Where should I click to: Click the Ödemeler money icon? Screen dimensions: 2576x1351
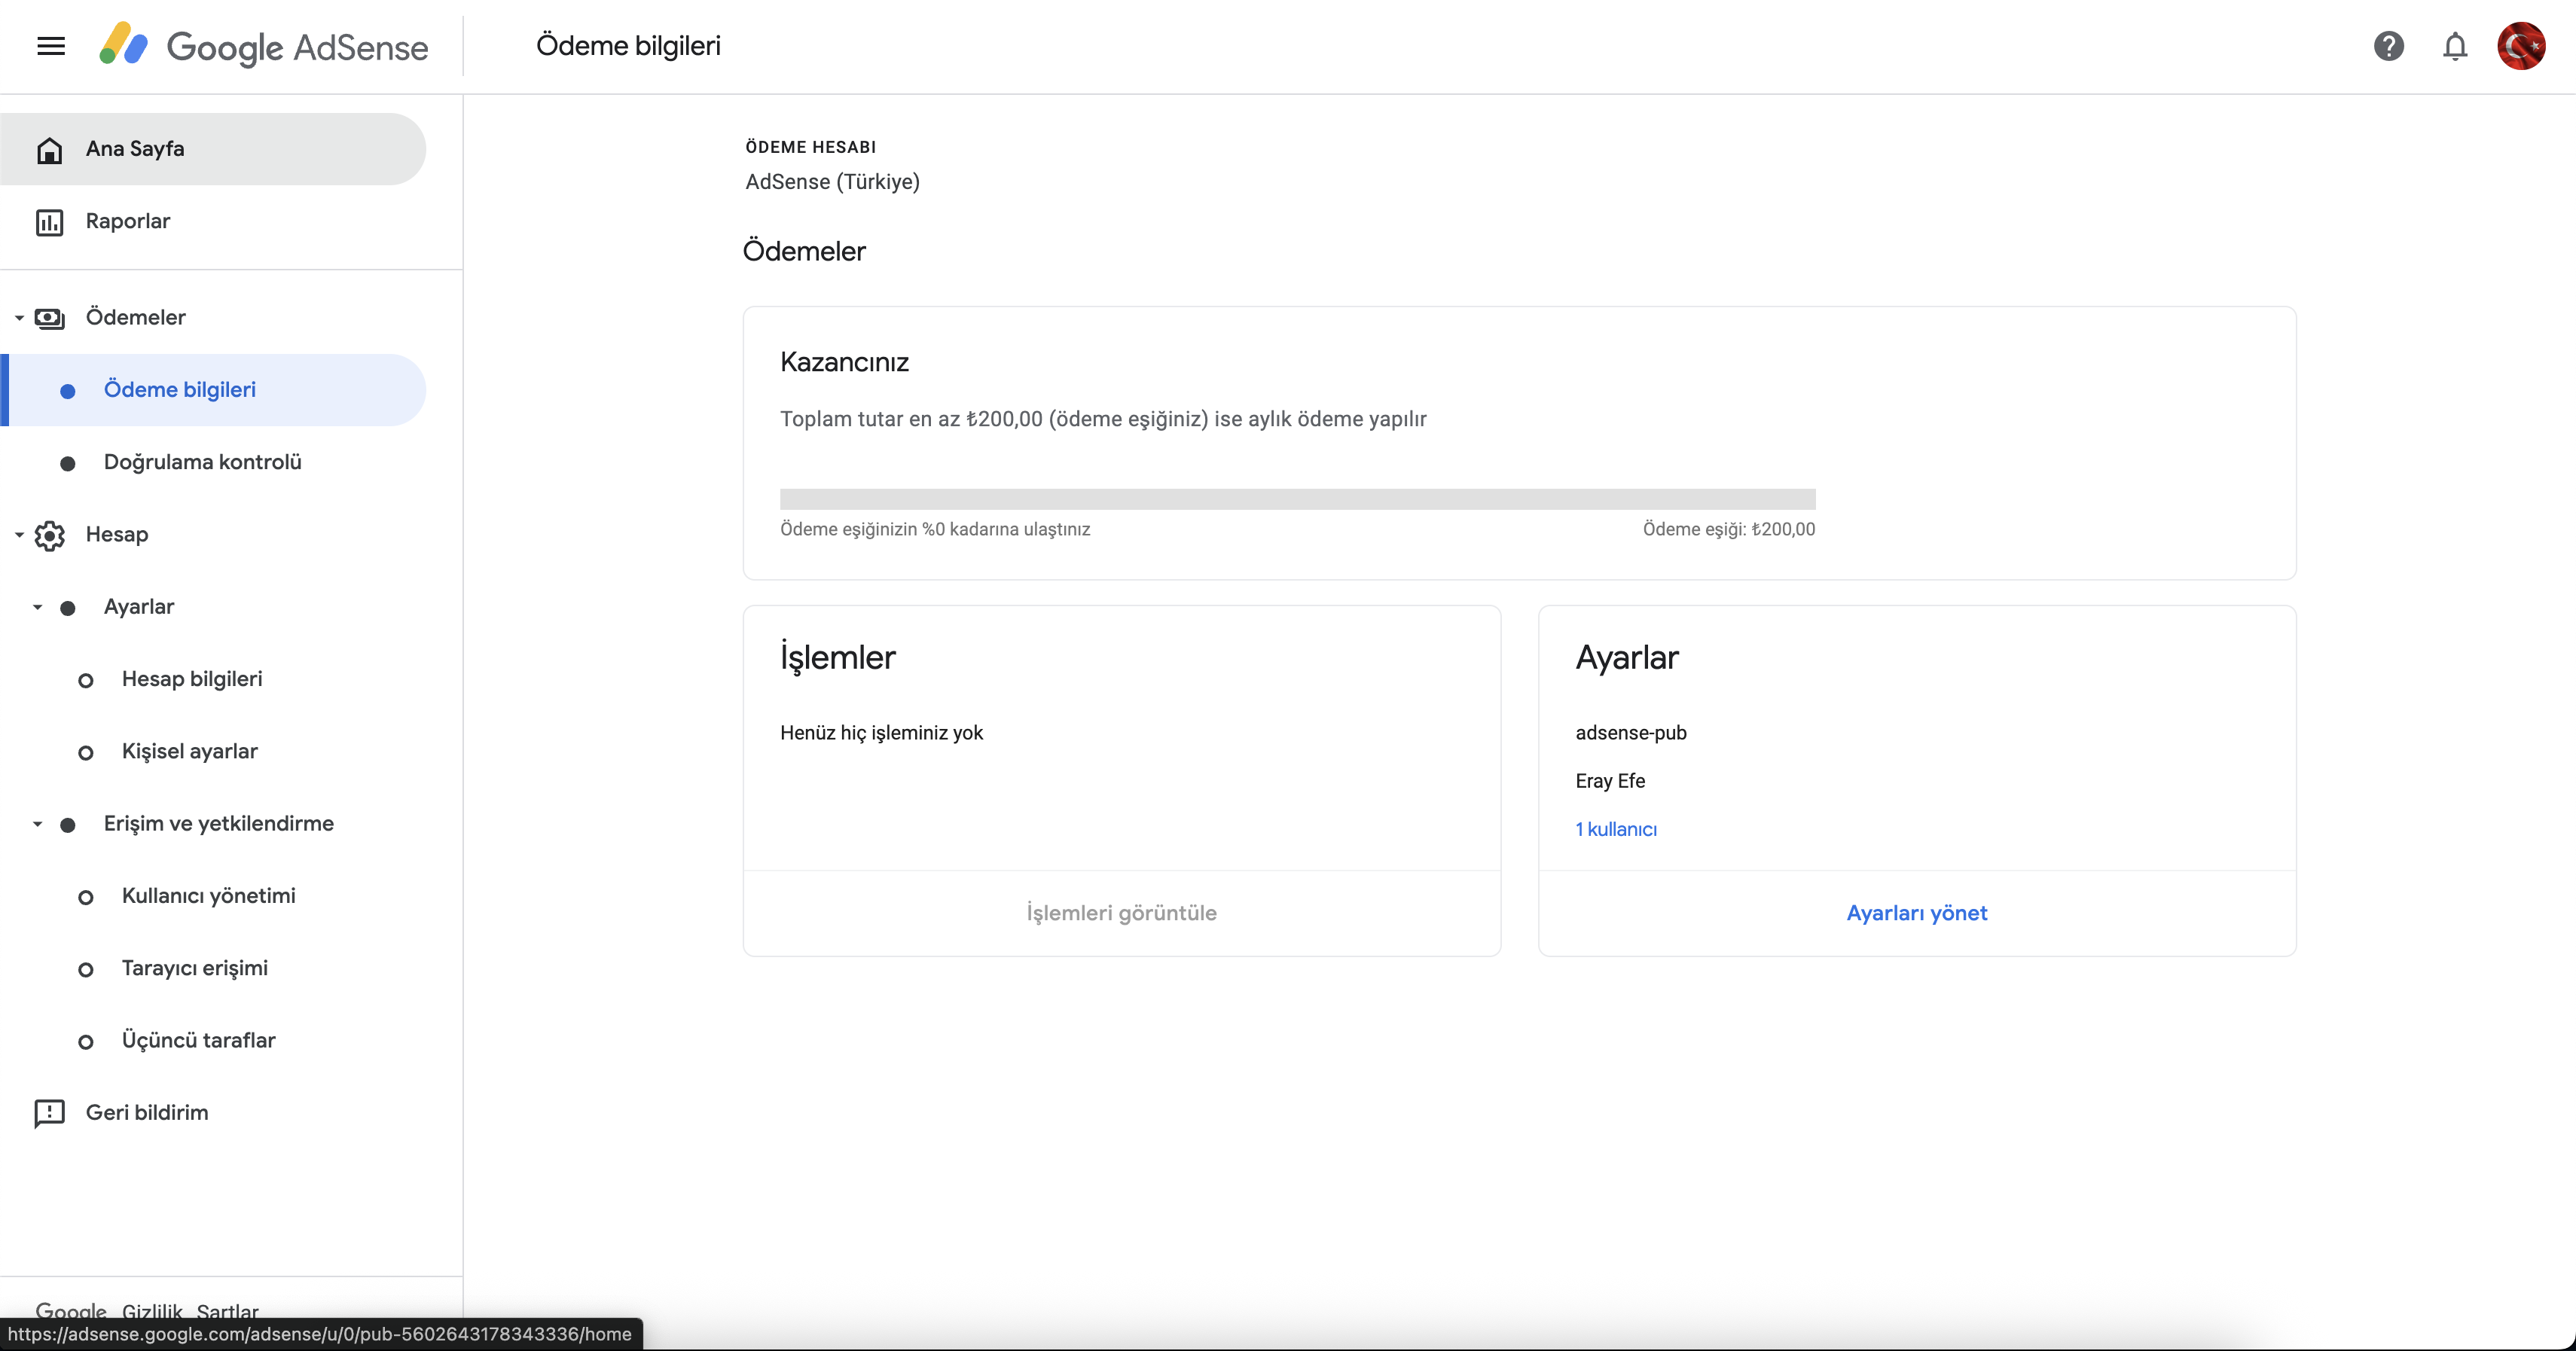49,318
